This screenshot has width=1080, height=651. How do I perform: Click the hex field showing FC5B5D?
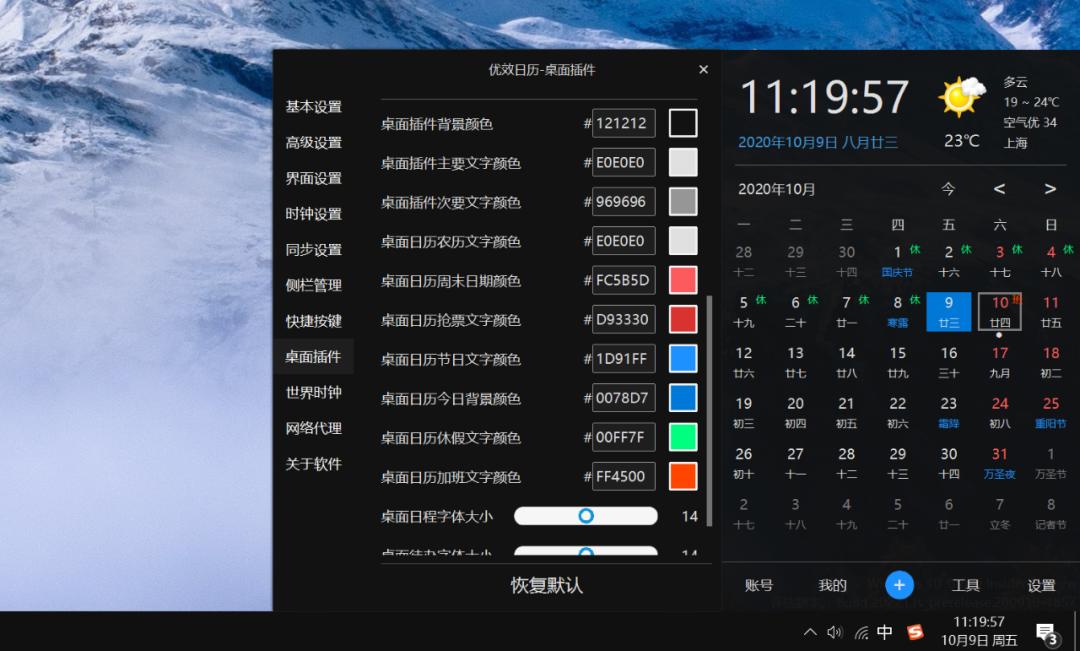click(x=623, y=280)
